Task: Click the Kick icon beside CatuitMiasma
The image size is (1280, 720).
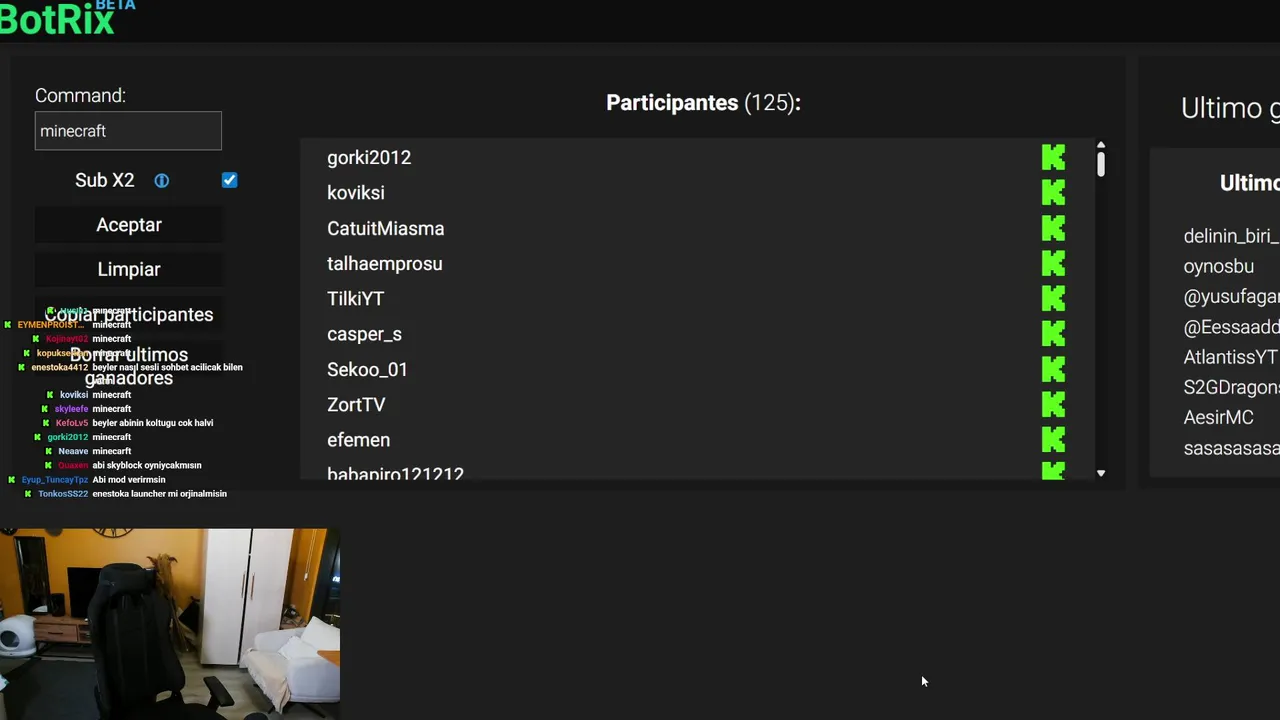Action: (1053, 228)
